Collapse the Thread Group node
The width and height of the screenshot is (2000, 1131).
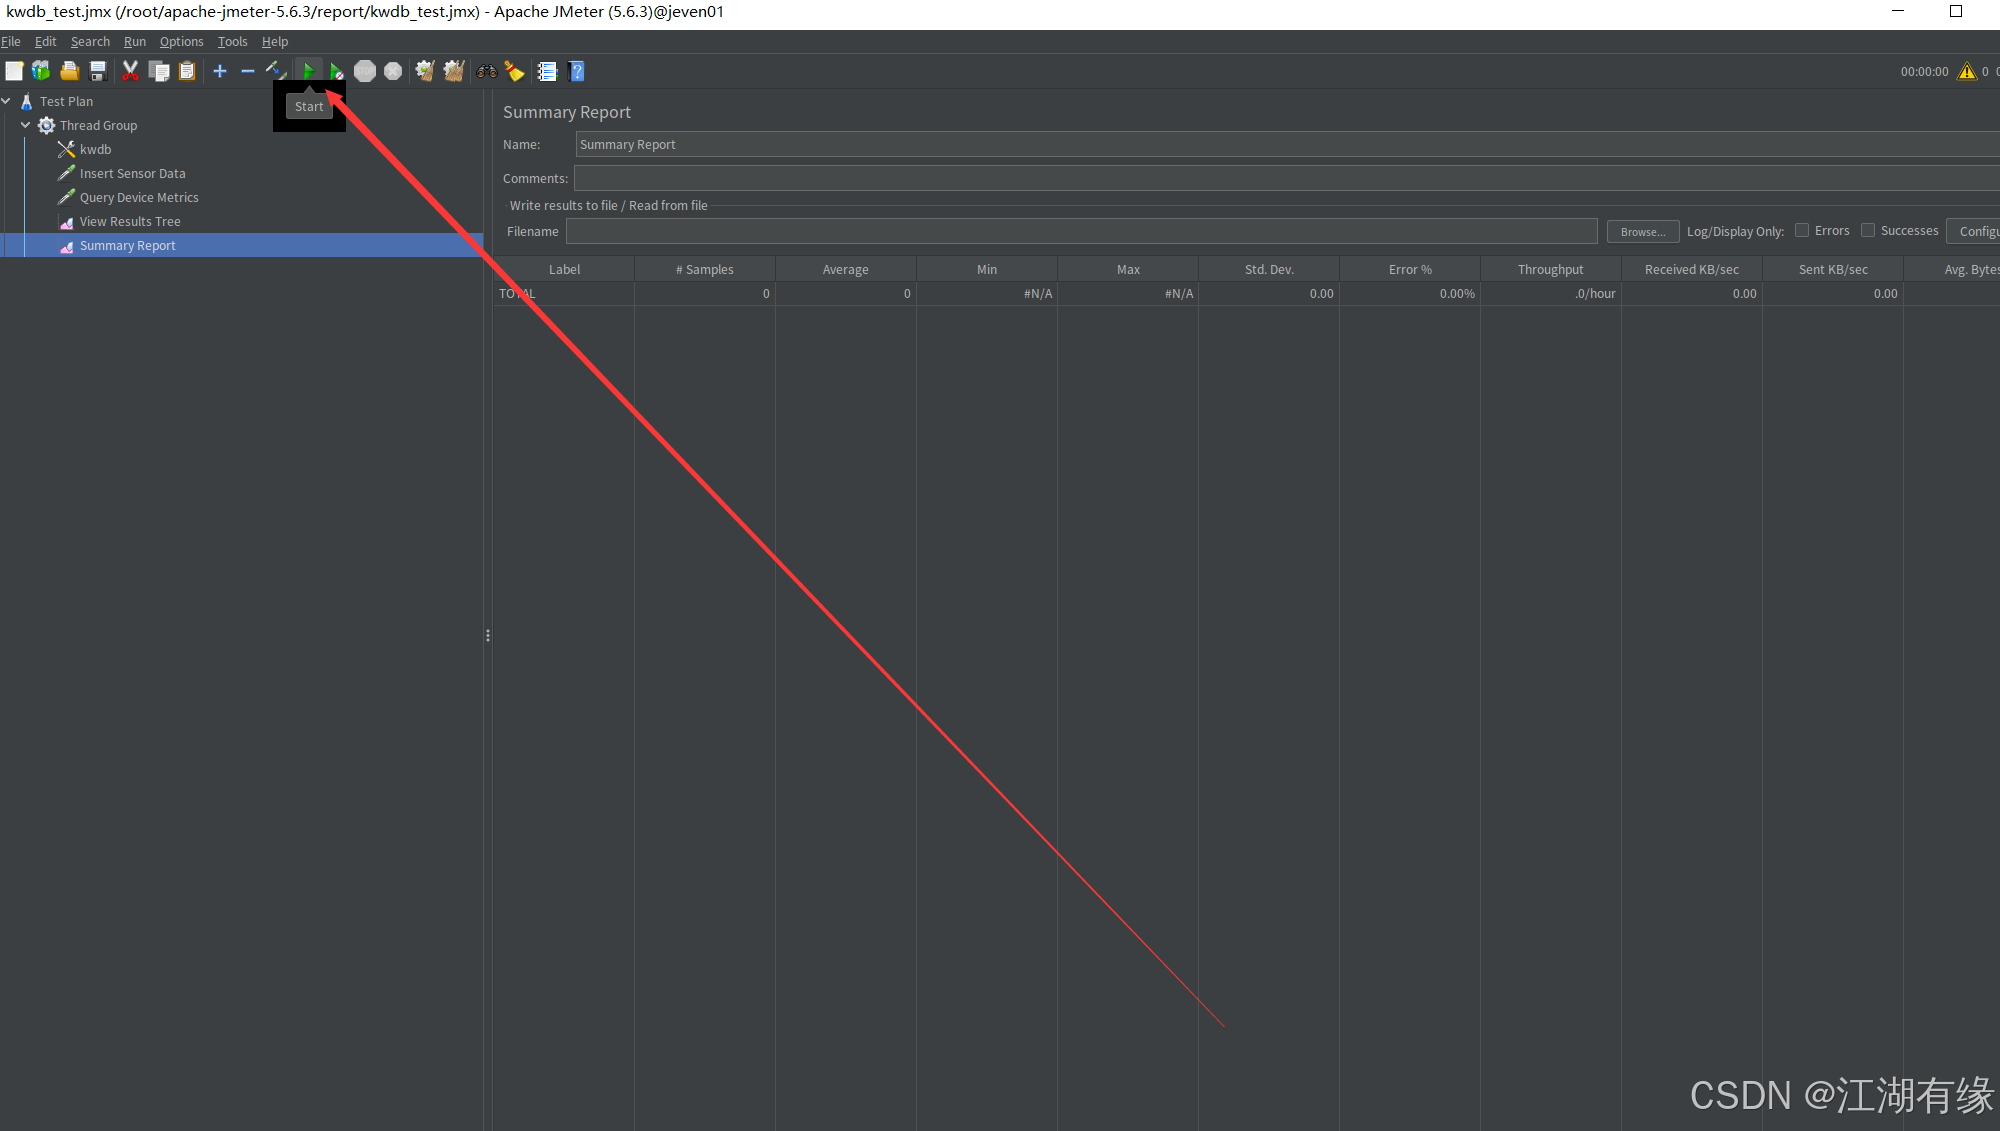coord(26,125)
